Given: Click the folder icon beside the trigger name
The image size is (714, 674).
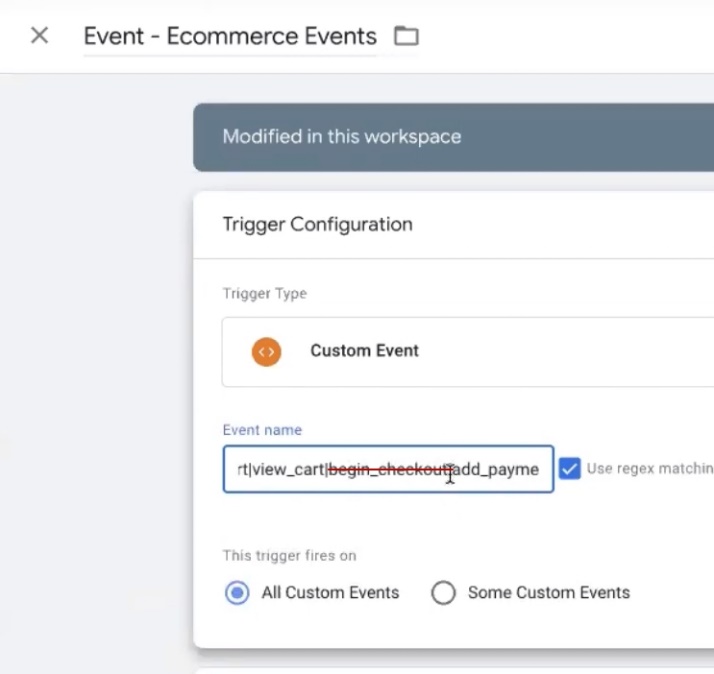Looking at the screenshot, I should [x=406, y=37].
